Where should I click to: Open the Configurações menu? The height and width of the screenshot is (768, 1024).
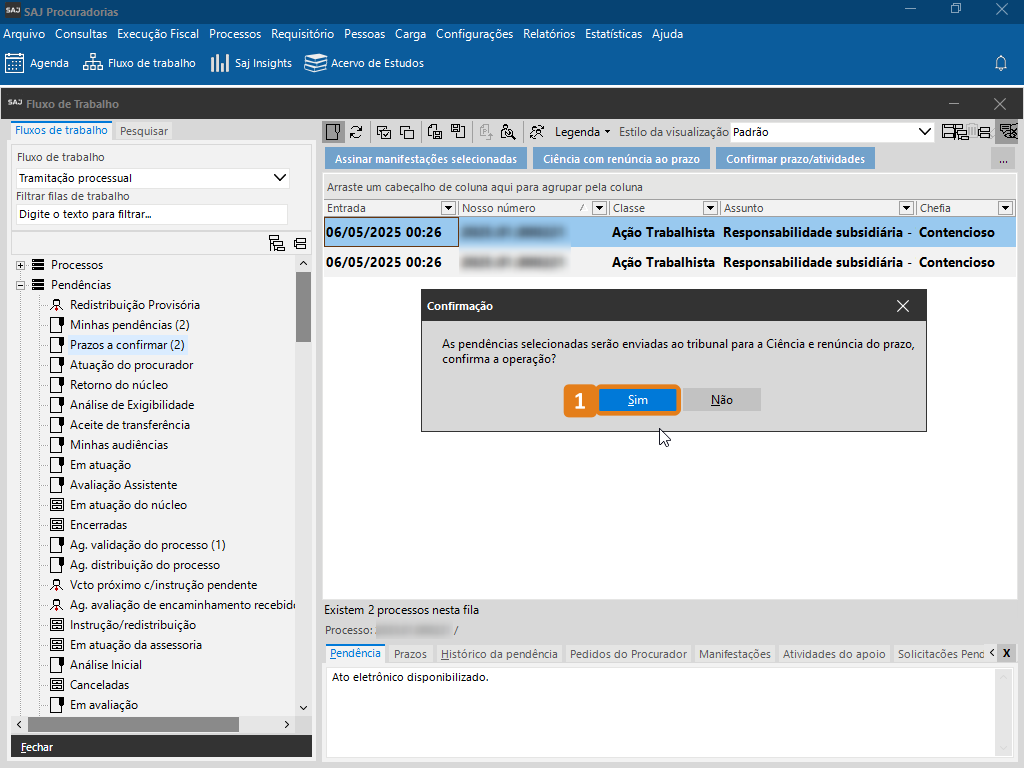(x=474, y=34)
